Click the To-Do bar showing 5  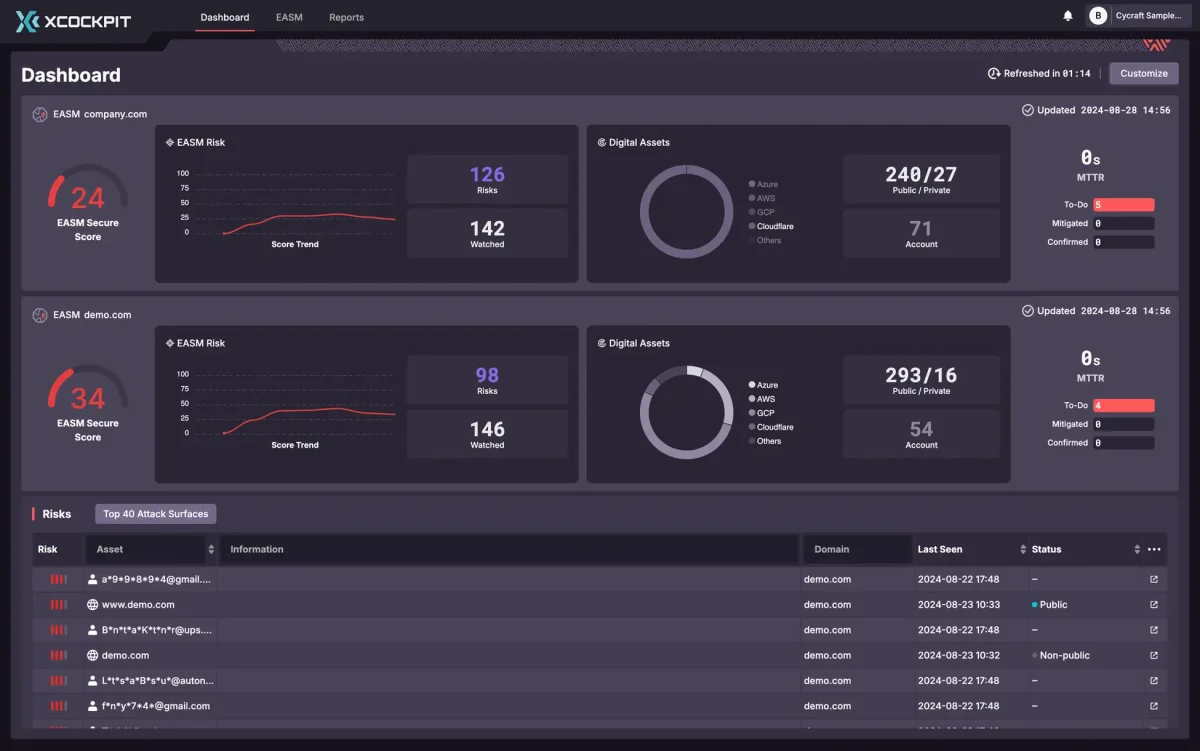point(1123,205)
